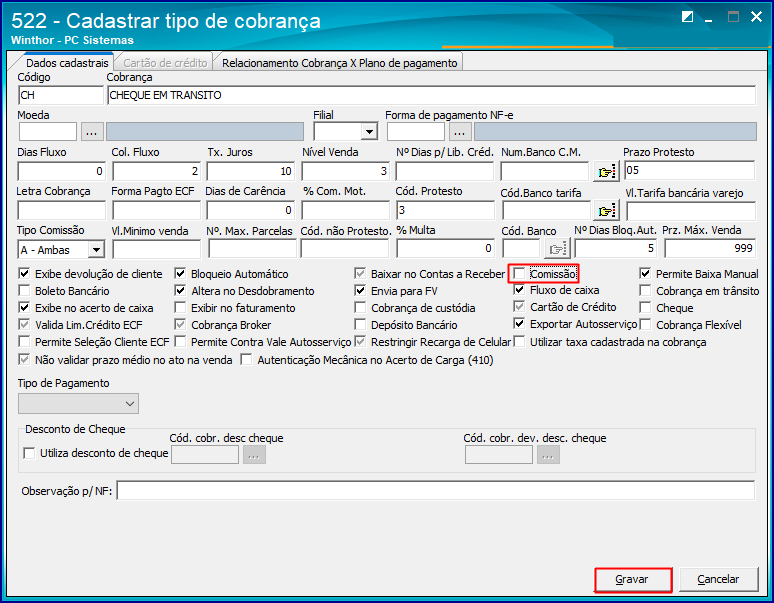Open the Filial dropdown
774x603 pixels.
[x=369, y=132]
